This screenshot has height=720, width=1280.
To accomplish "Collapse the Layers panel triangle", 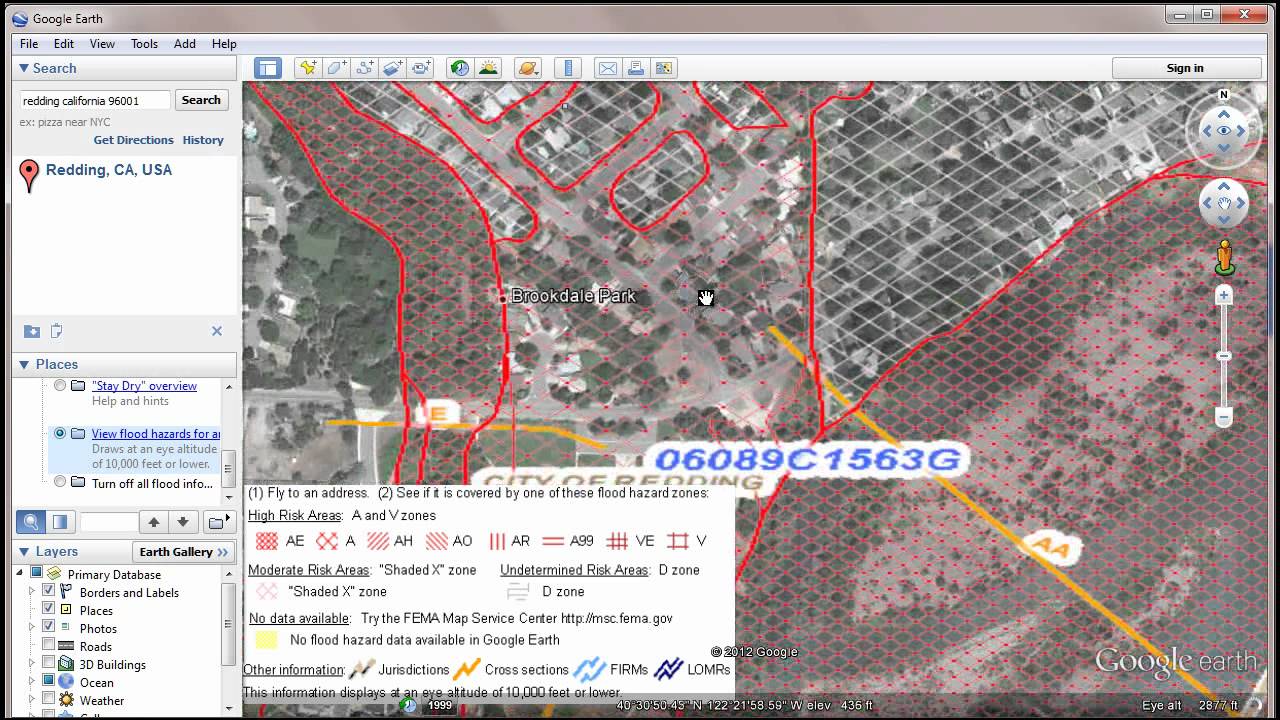I will tap(23, 551).
